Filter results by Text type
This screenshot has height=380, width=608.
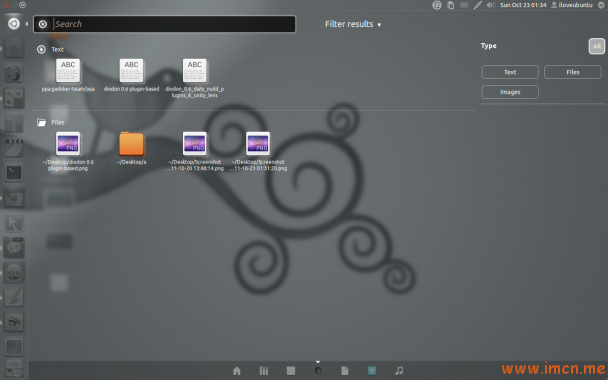(510, 72)
